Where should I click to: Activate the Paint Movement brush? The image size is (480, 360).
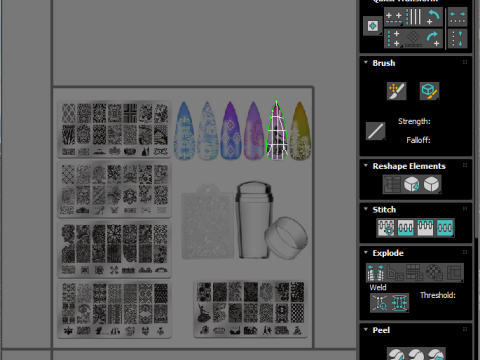396,91
